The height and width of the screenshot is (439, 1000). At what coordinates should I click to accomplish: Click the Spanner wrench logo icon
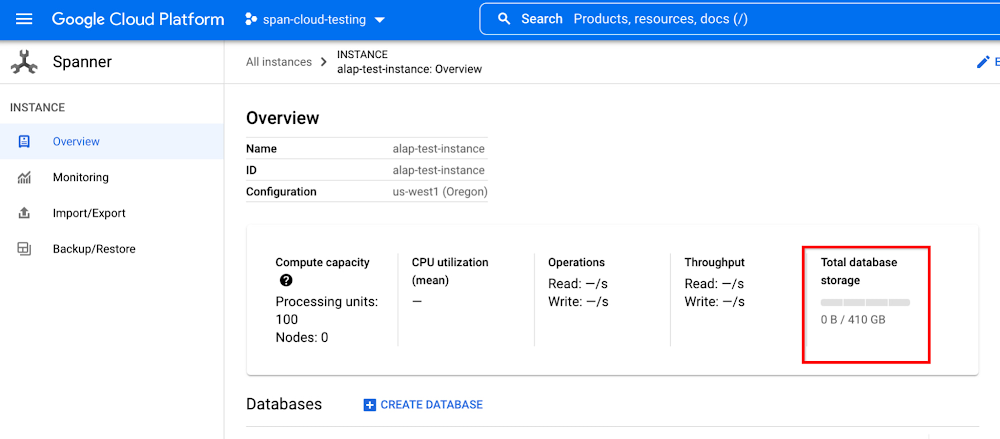click(24, 62)
